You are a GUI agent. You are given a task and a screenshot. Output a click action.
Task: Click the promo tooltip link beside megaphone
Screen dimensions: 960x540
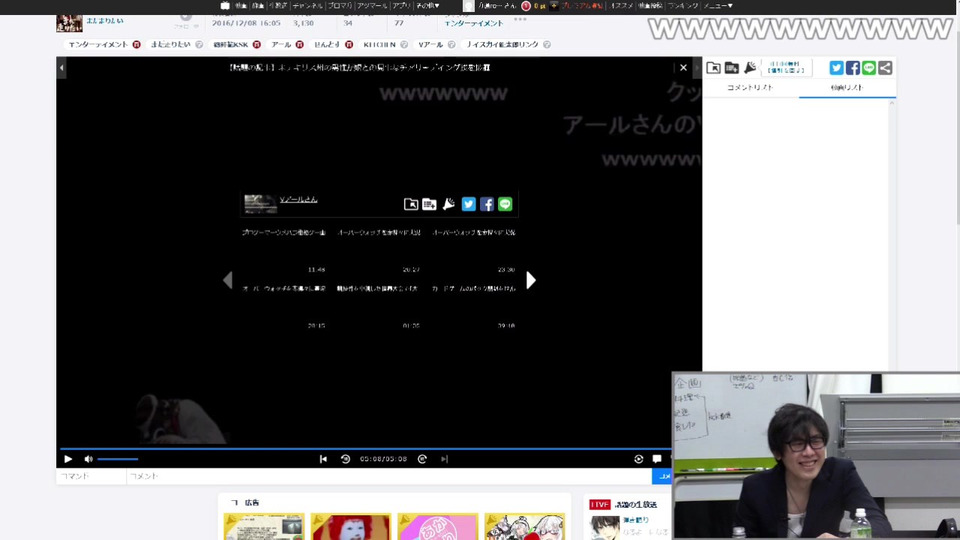786,67
